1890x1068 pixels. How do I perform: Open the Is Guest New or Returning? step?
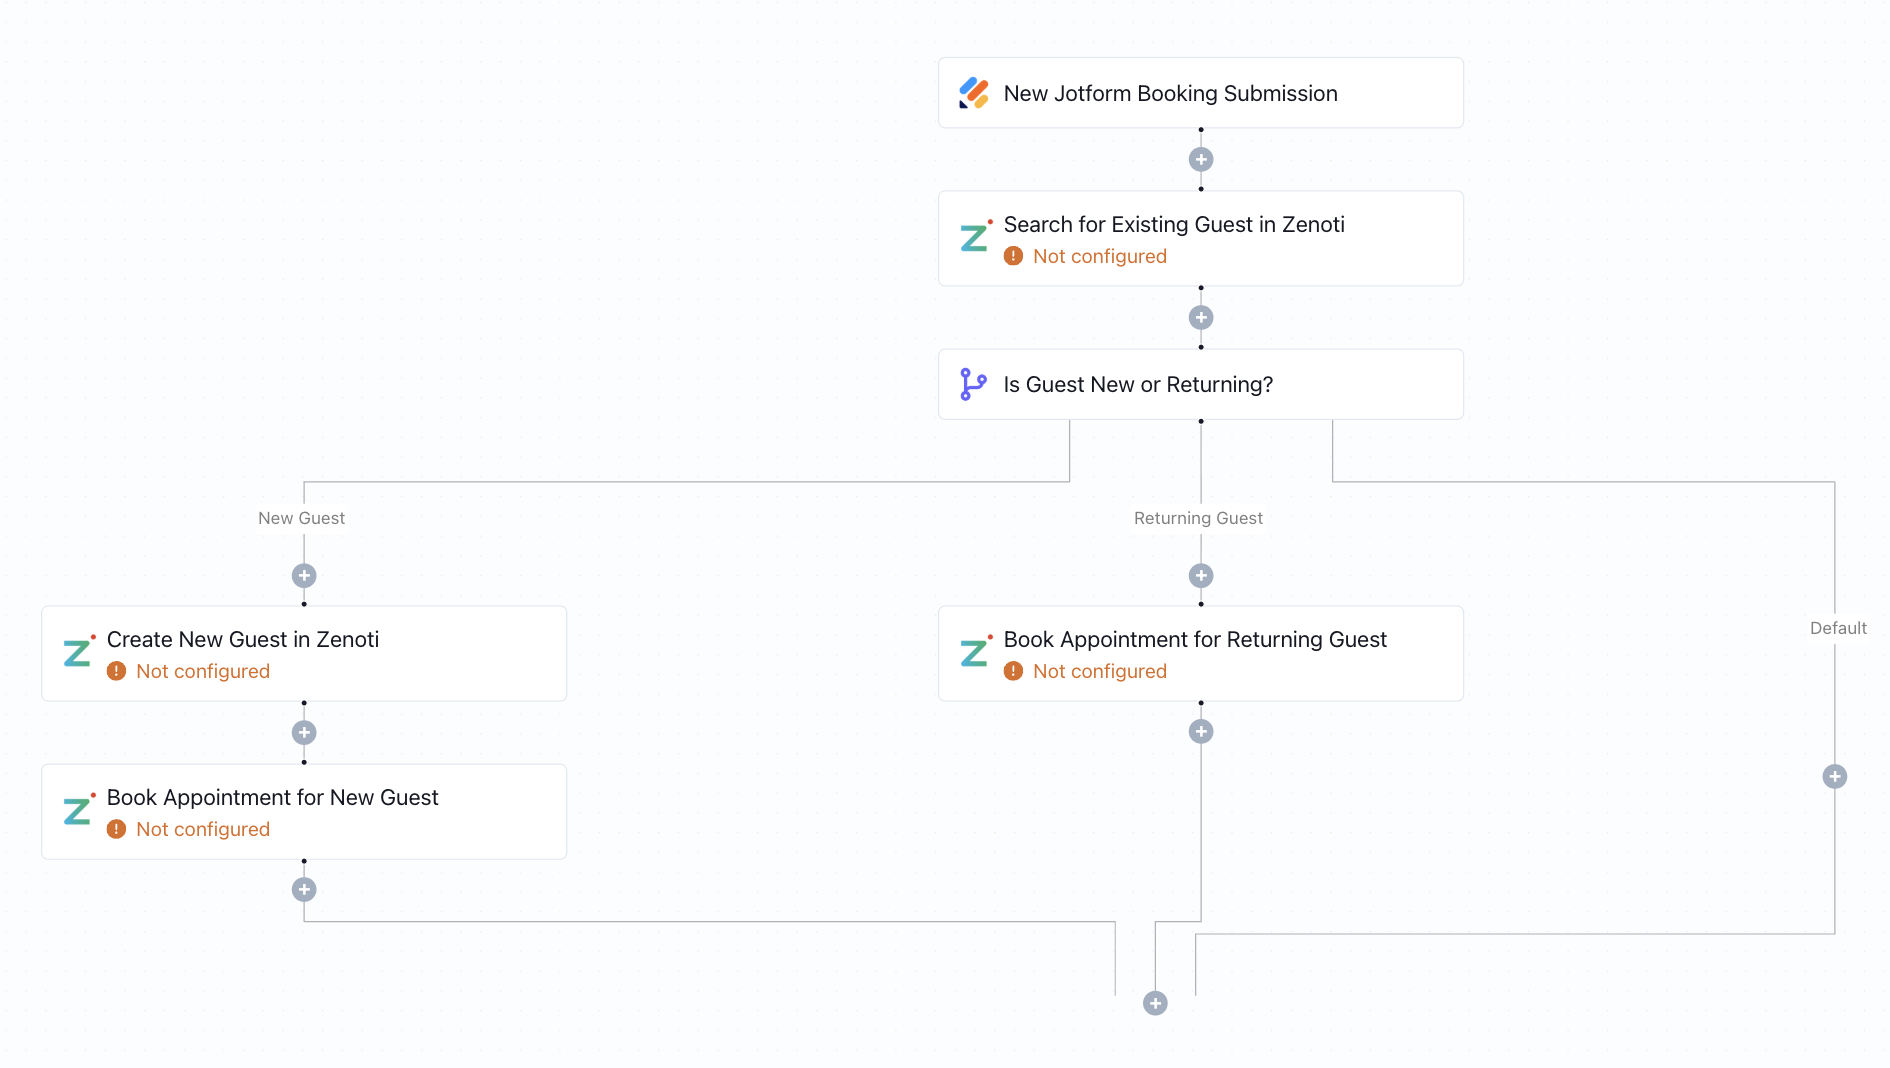(x=1200, y=384)
